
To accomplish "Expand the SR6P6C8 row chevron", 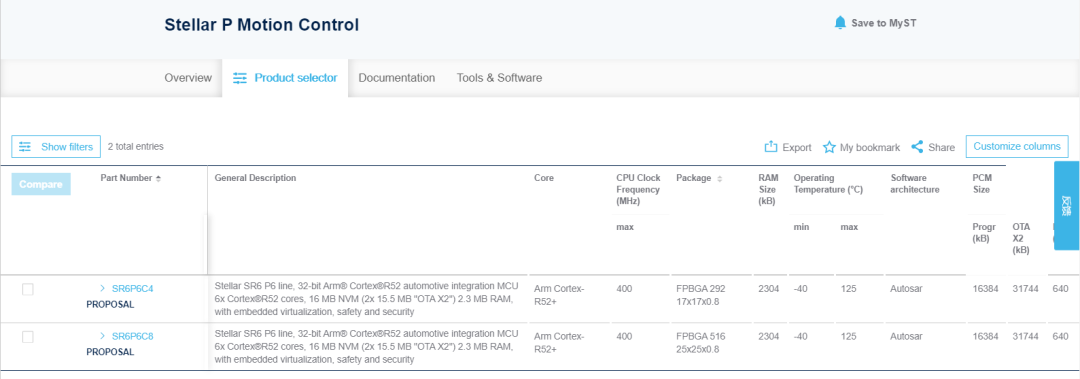I will [103, 336].
